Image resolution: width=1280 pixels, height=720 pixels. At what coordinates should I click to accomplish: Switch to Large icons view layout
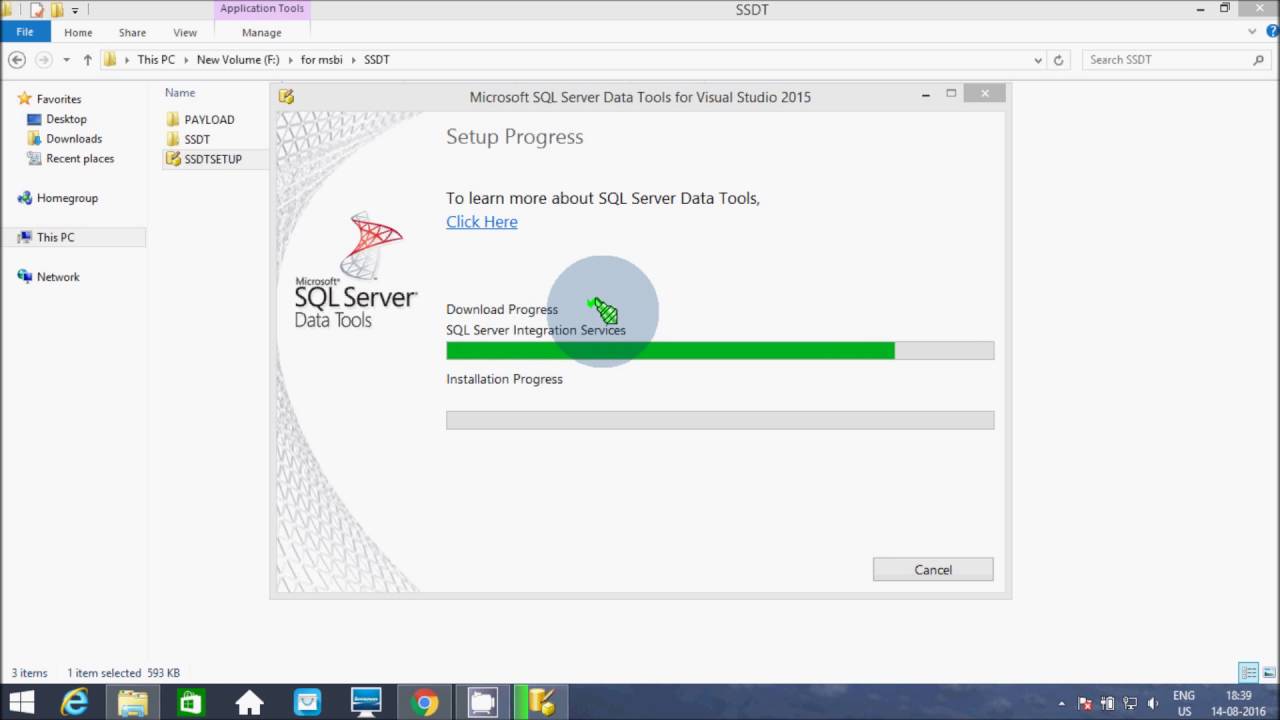1267,673
